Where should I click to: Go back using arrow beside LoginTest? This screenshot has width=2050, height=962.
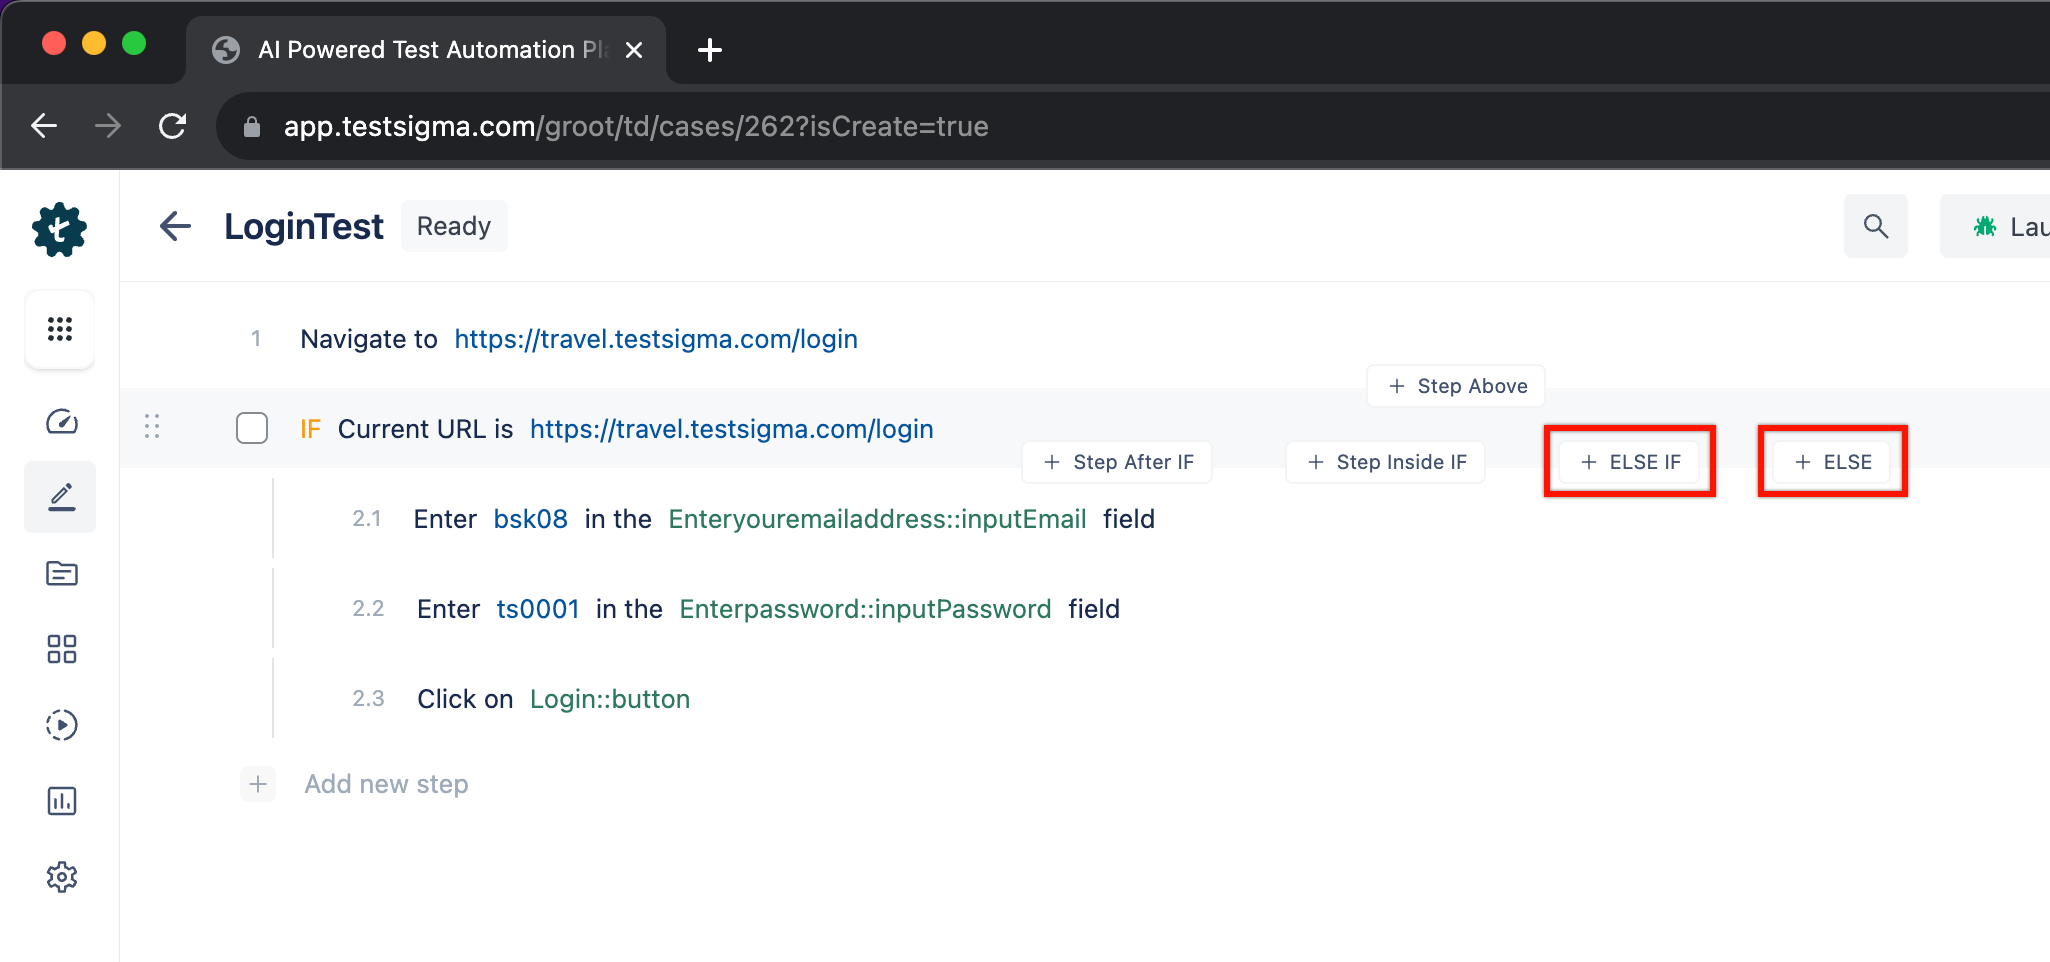coord(176,226)
